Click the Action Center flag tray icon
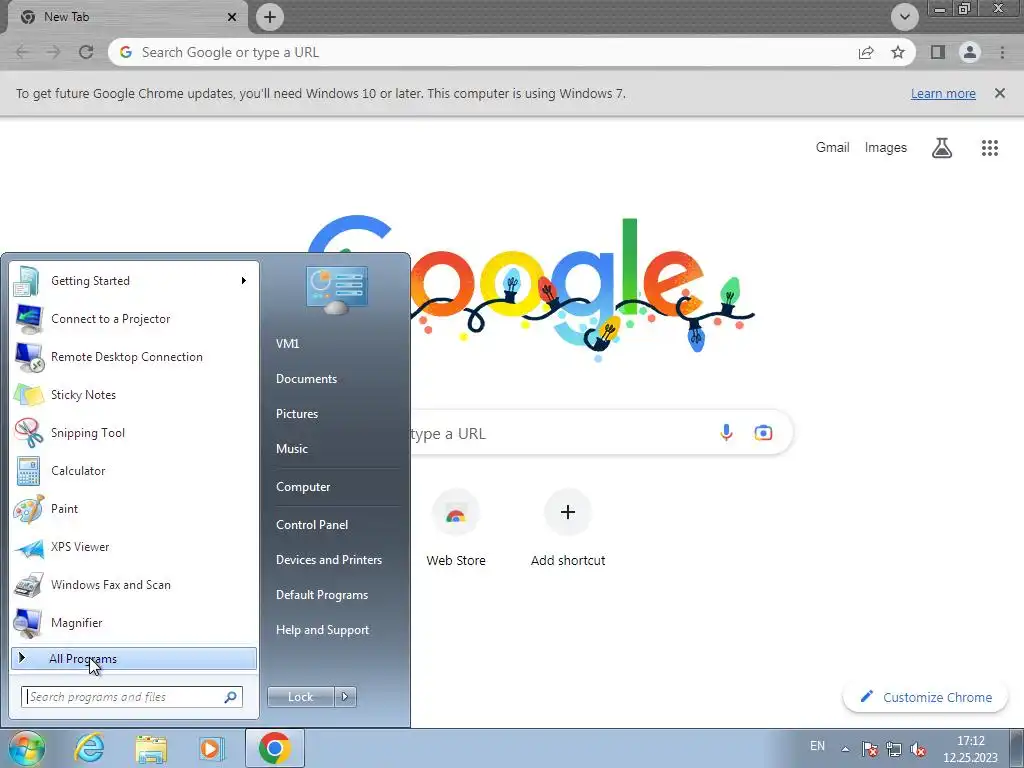 pos(869,749)
